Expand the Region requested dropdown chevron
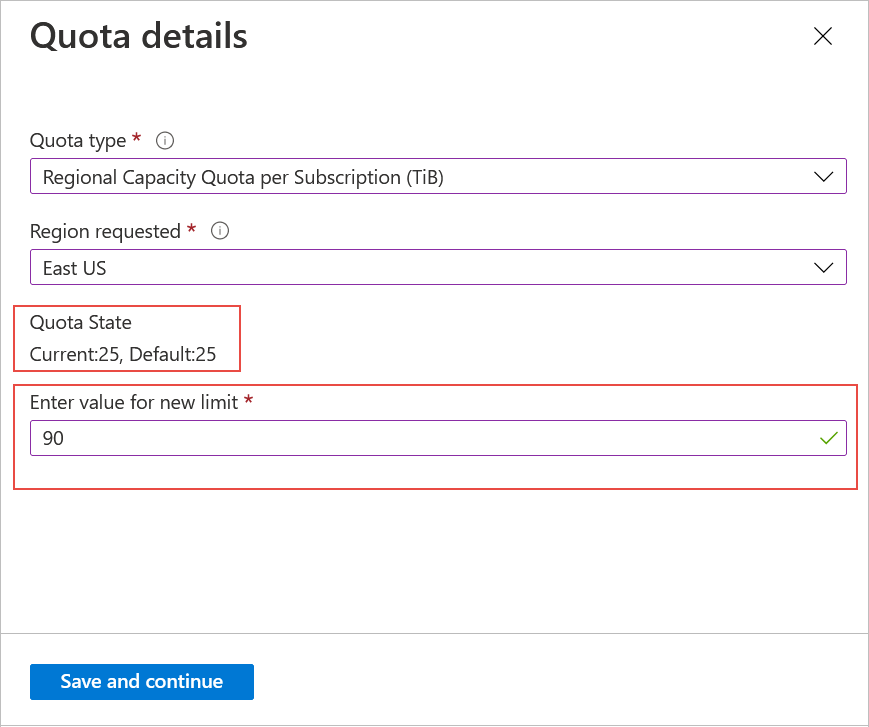The height and width of the screenshot is (727, 869). (x=824, y=267)
